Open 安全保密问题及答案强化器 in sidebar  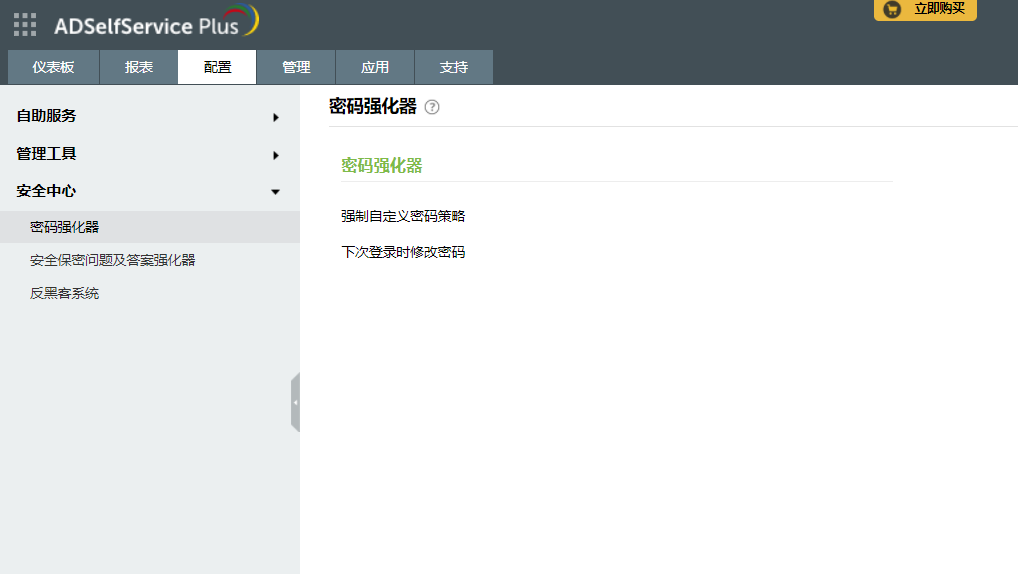[112, 260]
